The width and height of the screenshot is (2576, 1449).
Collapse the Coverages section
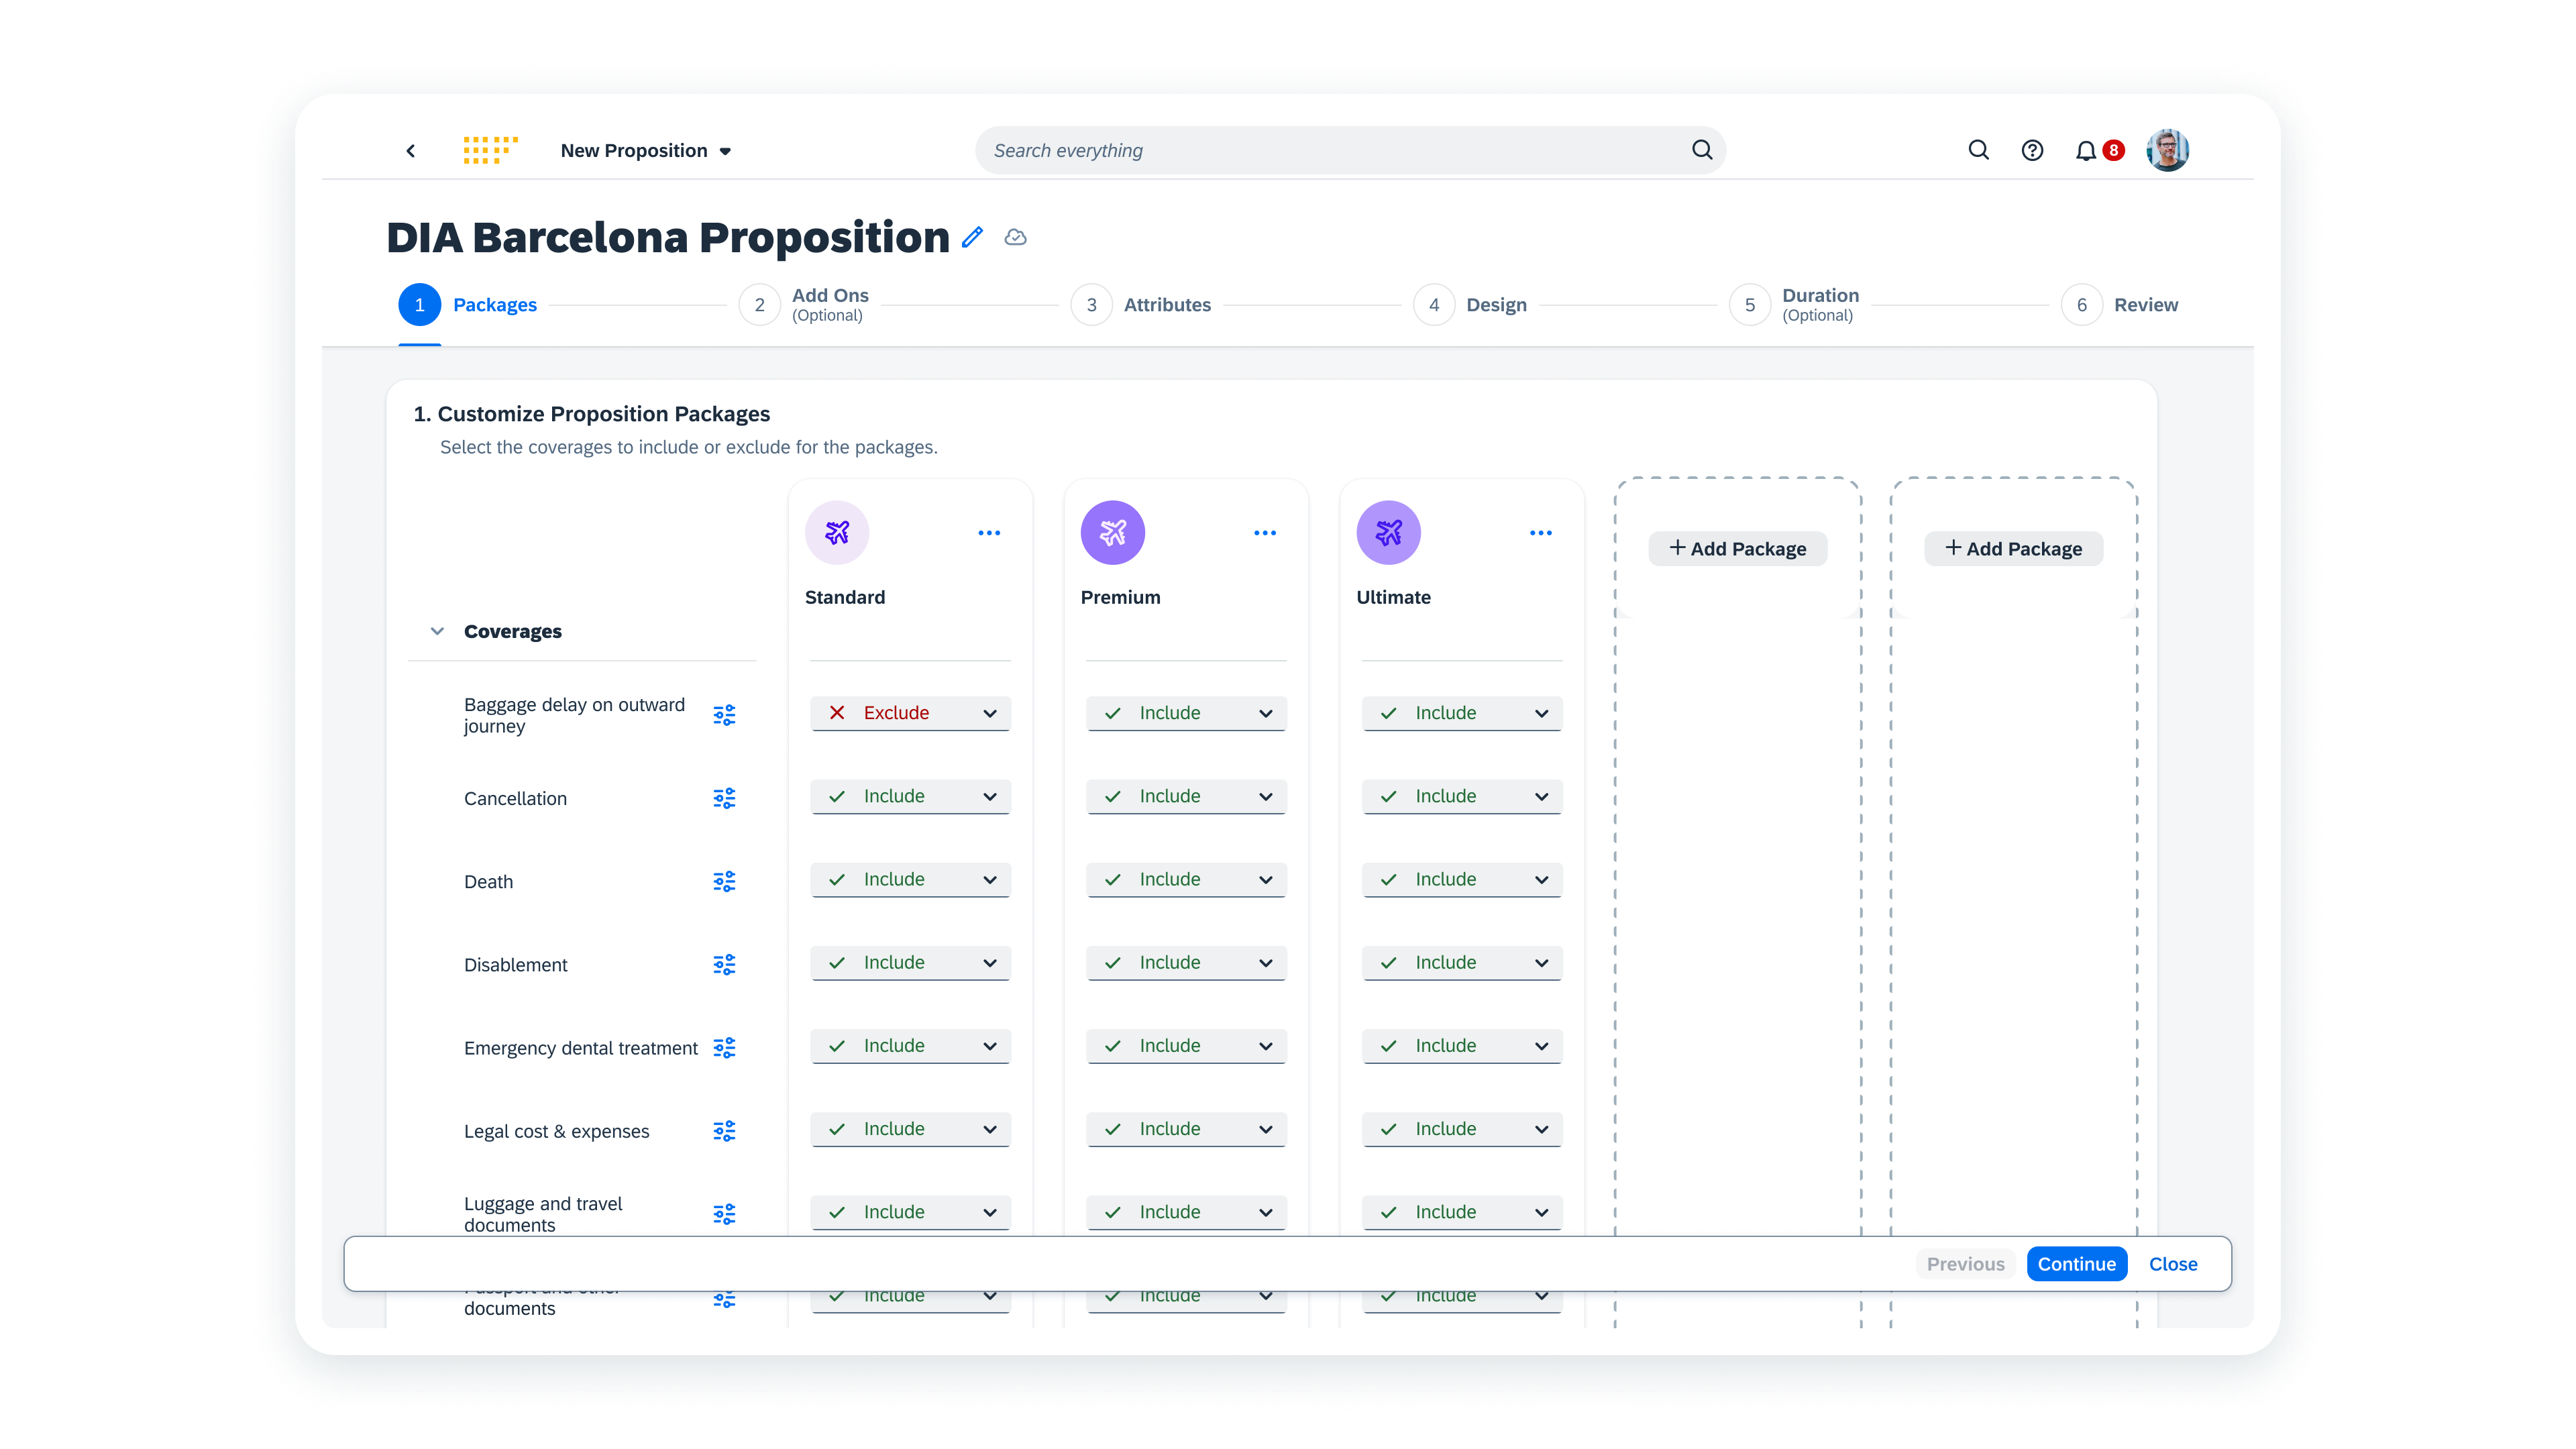pos(437,631)
